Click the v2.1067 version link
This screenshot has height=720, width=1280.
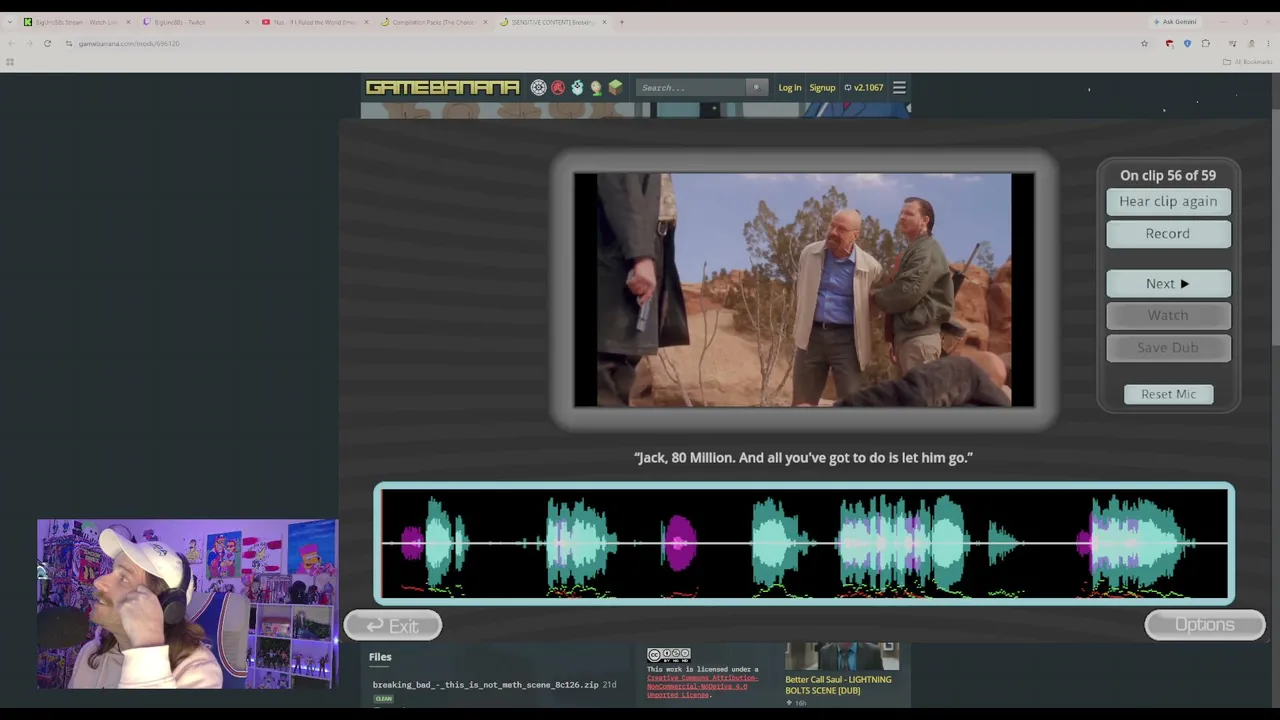[864, 88]
